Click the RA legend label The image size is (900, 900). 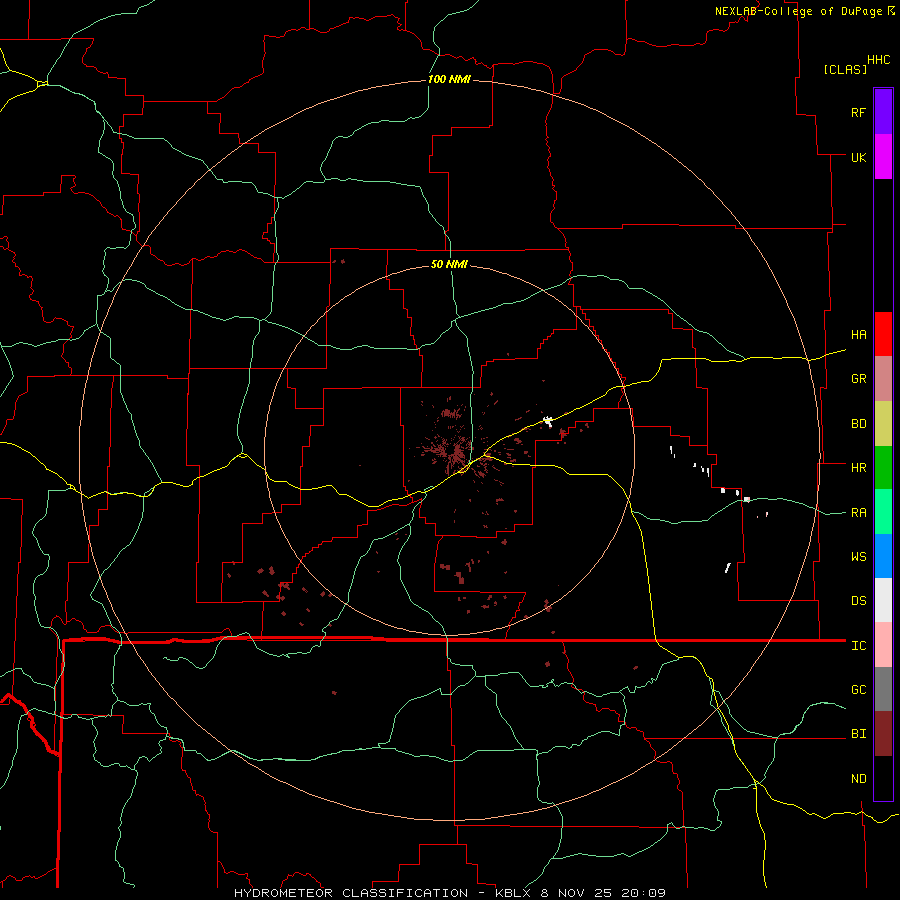click(858, 513)
